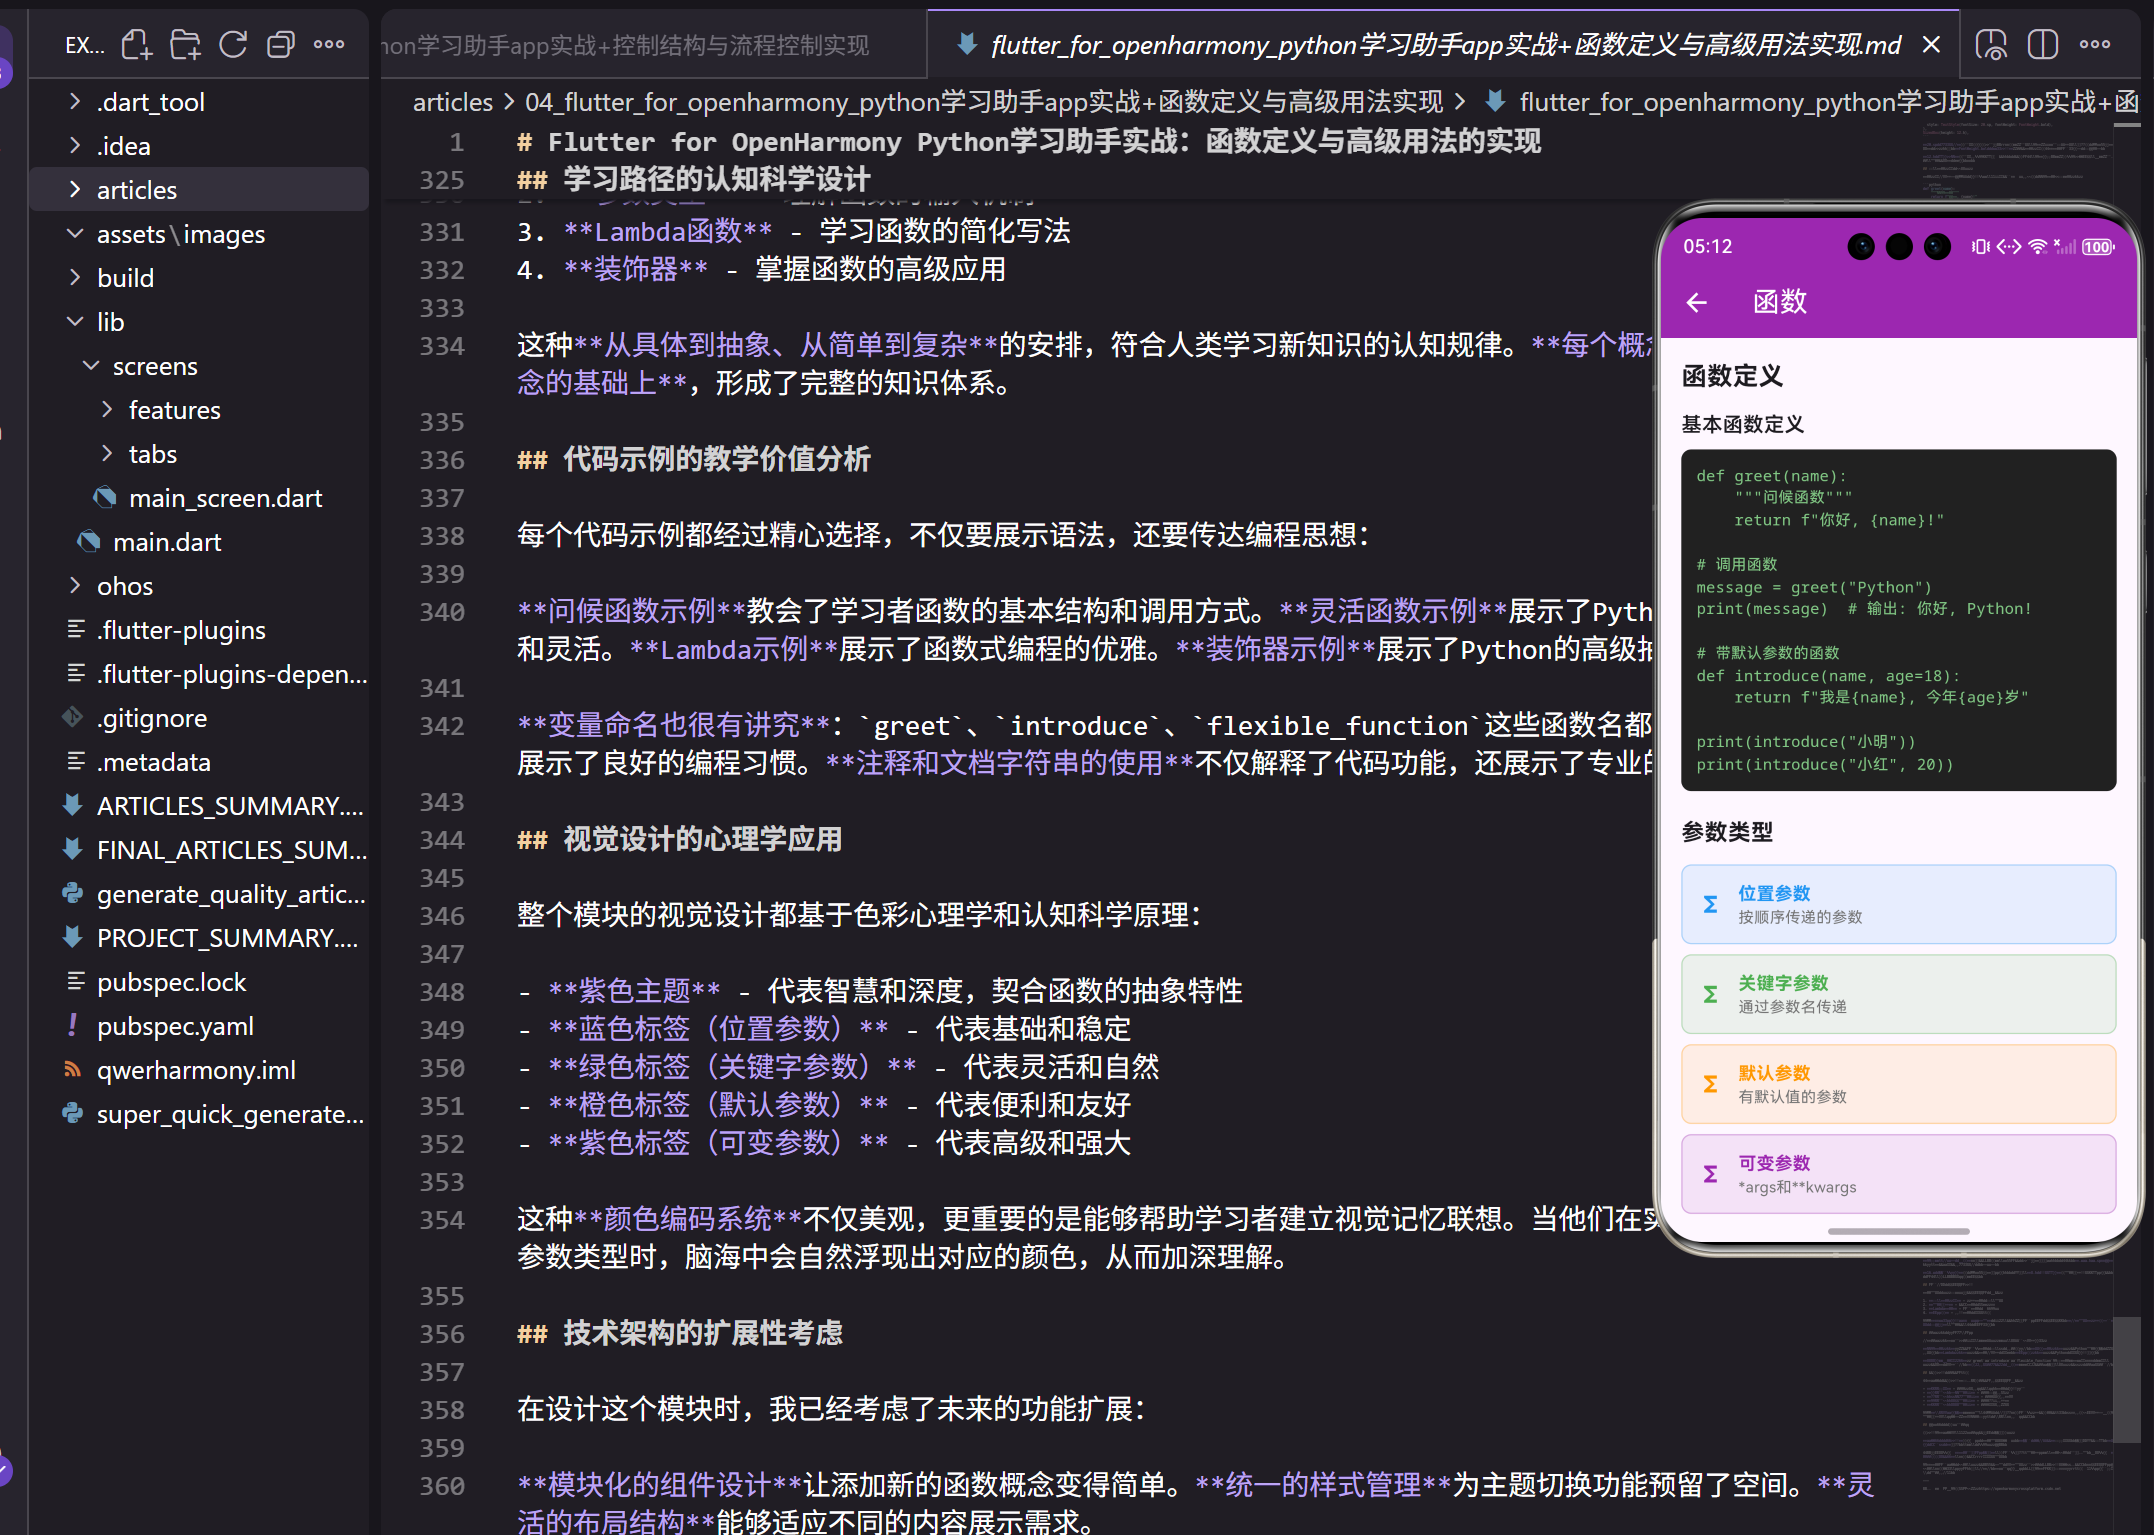Collapse all folders in Explorer

(281, 44)
